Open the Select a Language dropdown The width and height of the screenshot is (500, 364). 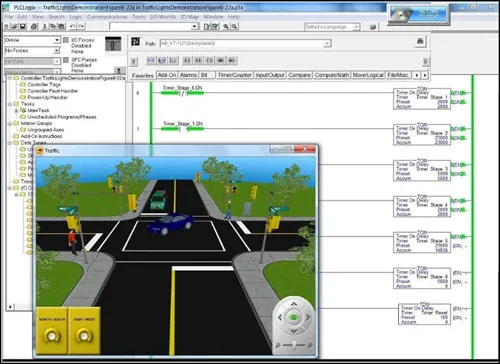[356, 27]
